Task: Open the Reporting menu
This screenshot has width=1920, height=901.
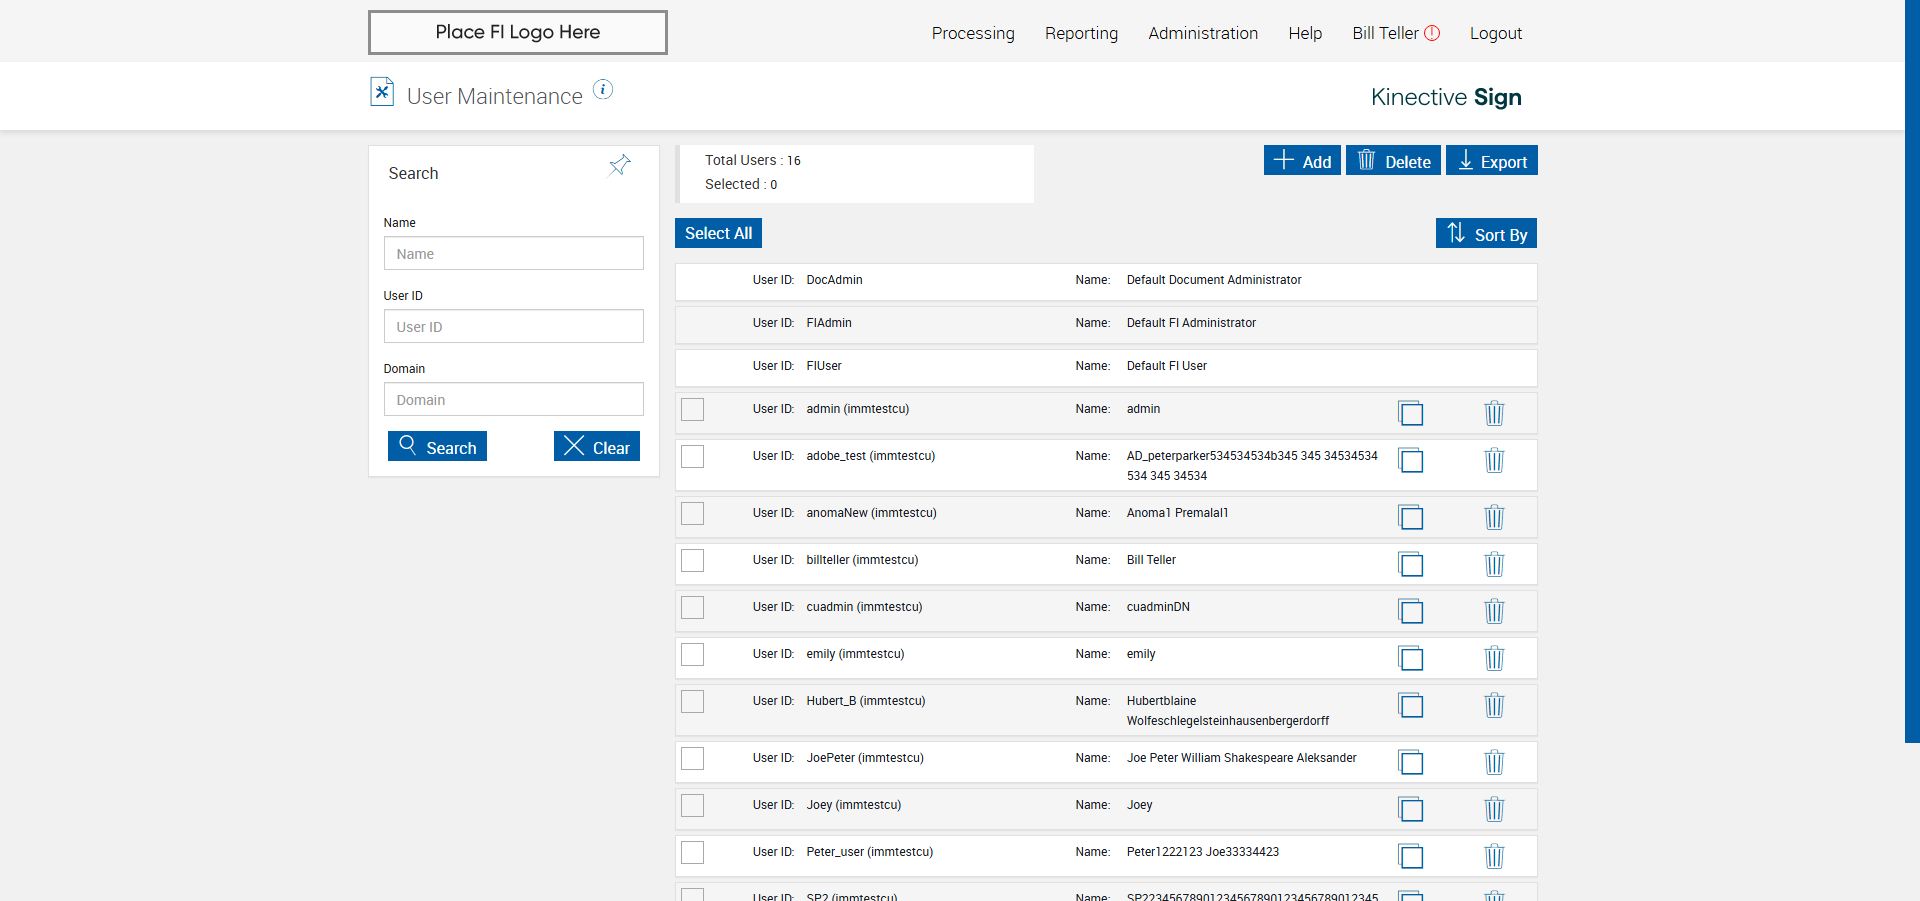Action: 1081,33
